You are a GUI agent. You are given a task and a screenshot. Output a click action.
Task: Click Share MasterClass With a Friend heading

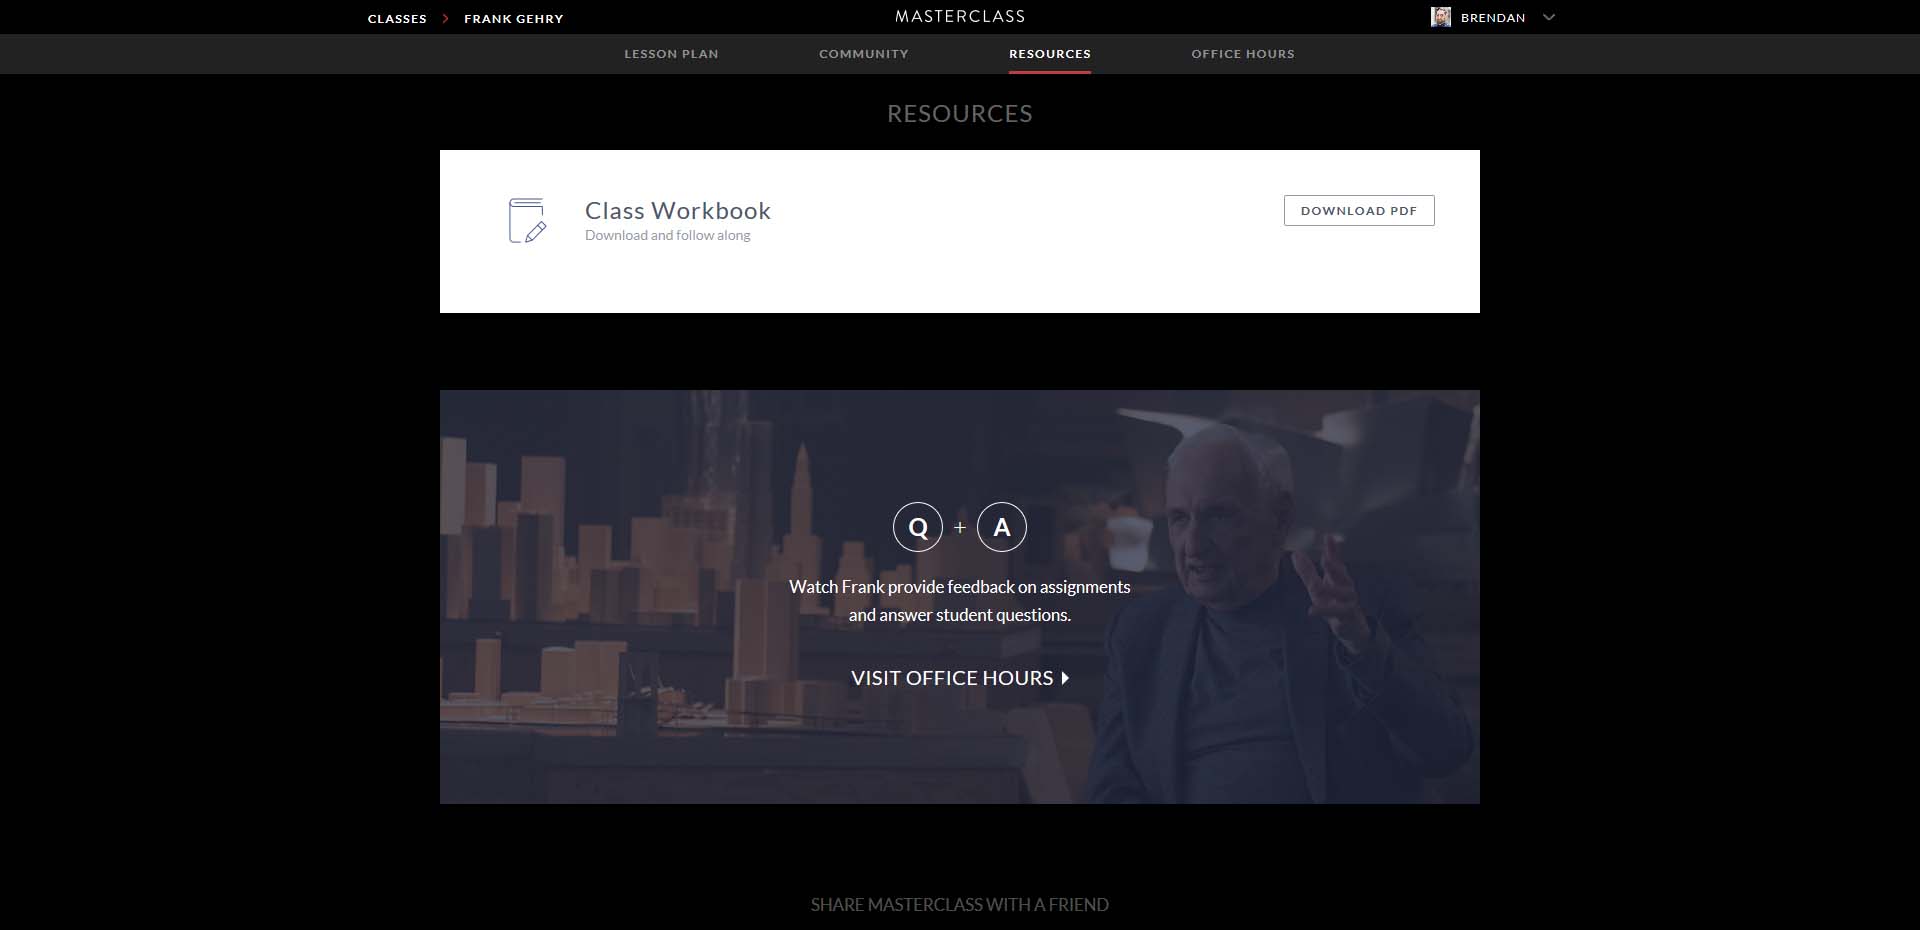959,905
